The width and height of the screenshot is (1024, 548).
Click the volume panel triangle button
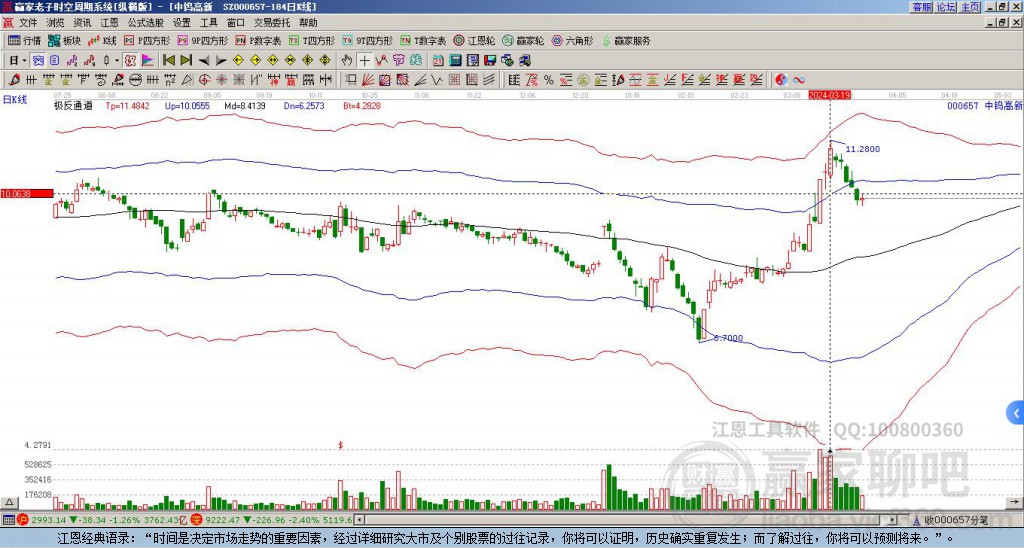click(9, 502)
